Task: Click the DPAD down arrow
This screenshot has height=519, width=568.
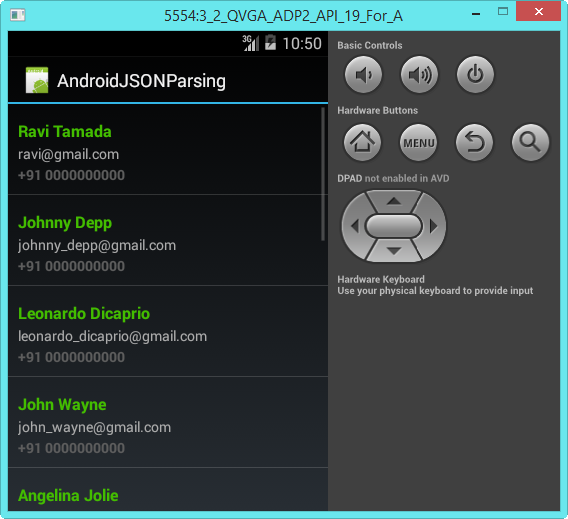Action: pos(394,251)
